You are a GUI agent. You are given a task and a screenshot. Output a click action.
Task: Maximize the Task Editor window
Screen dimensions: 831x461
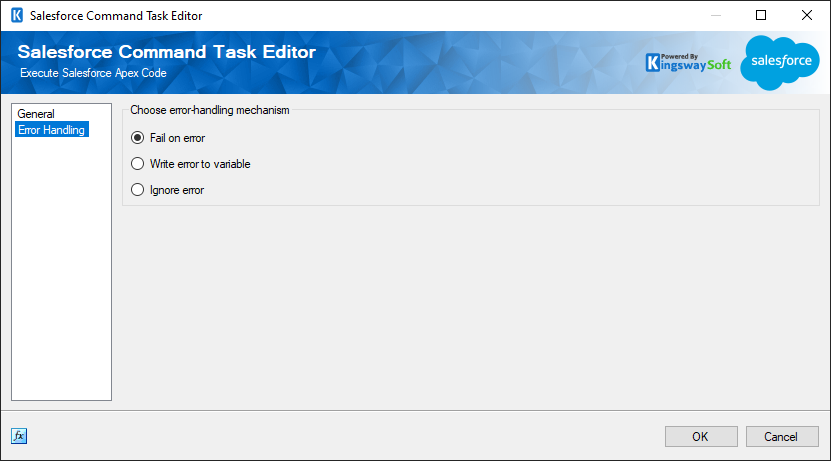tap(761, 15)
